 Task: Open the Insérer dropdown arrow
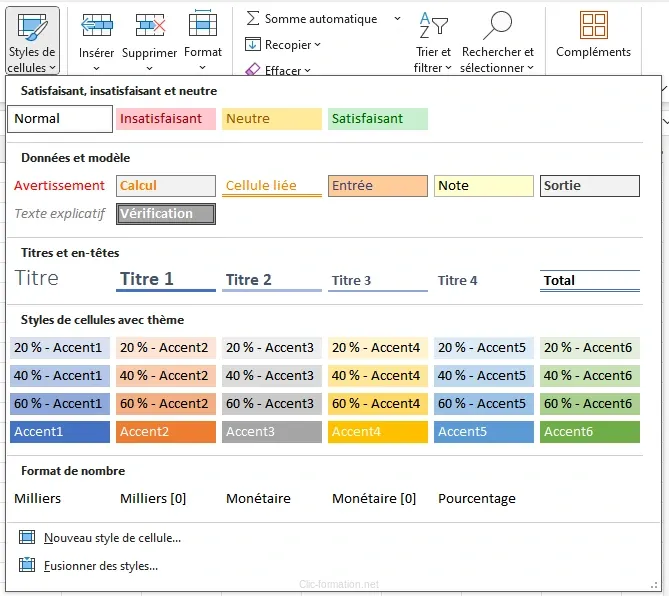point(96,69)
